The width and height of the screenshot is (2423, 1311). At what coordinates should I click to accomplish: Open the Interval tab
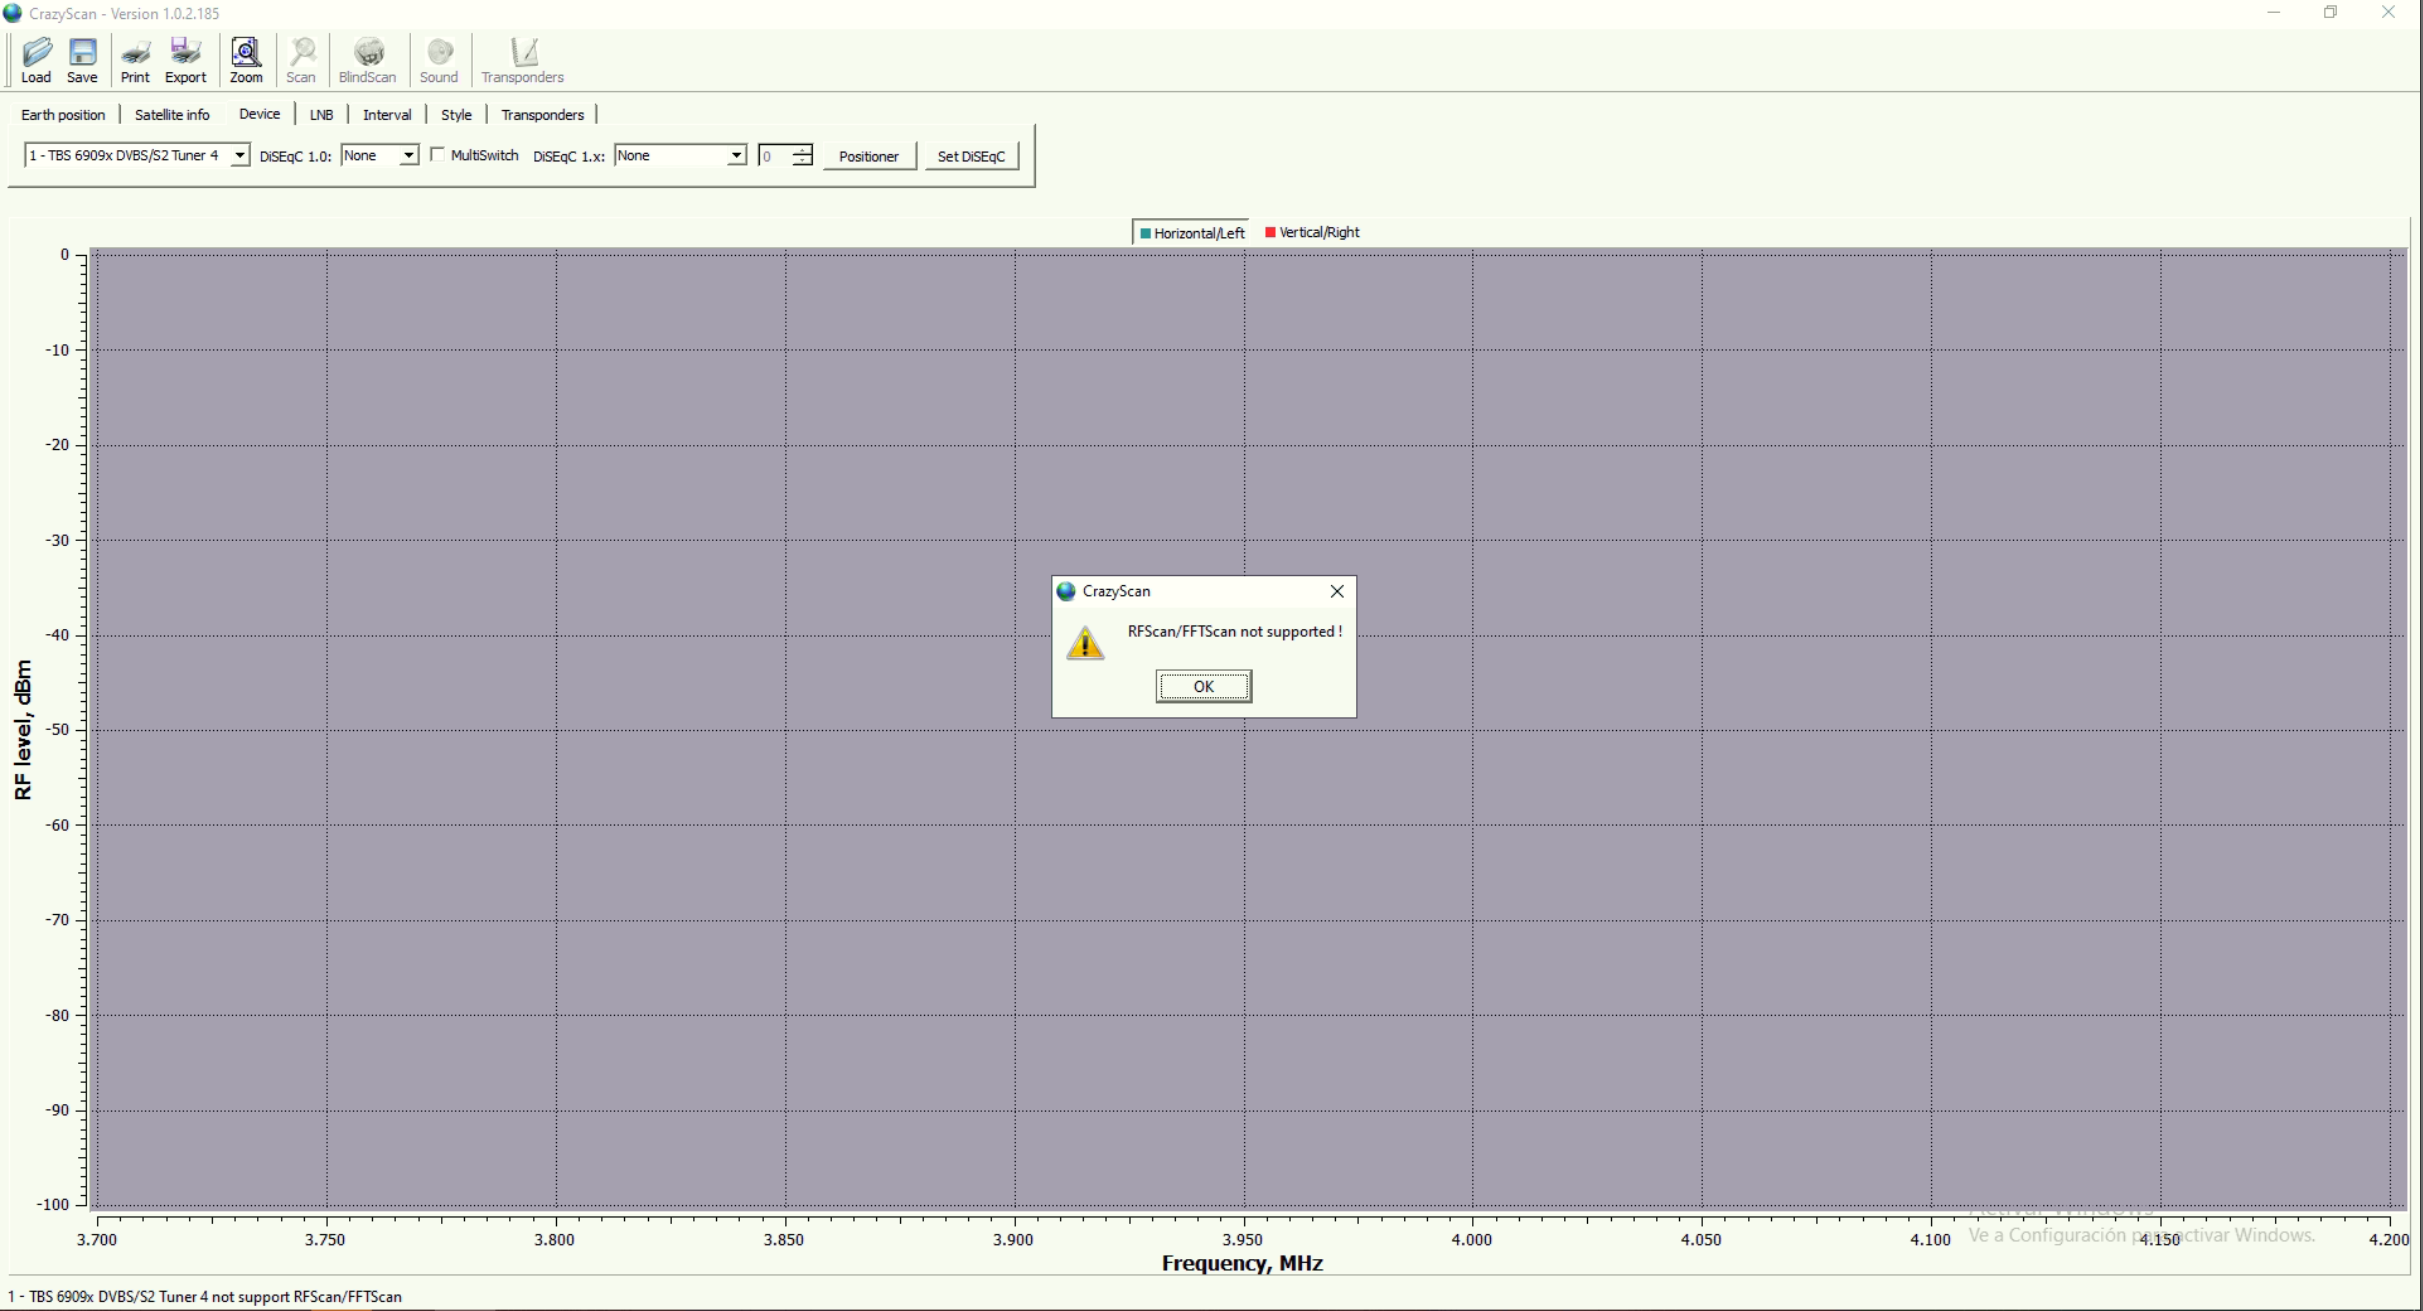pos(387,115)
